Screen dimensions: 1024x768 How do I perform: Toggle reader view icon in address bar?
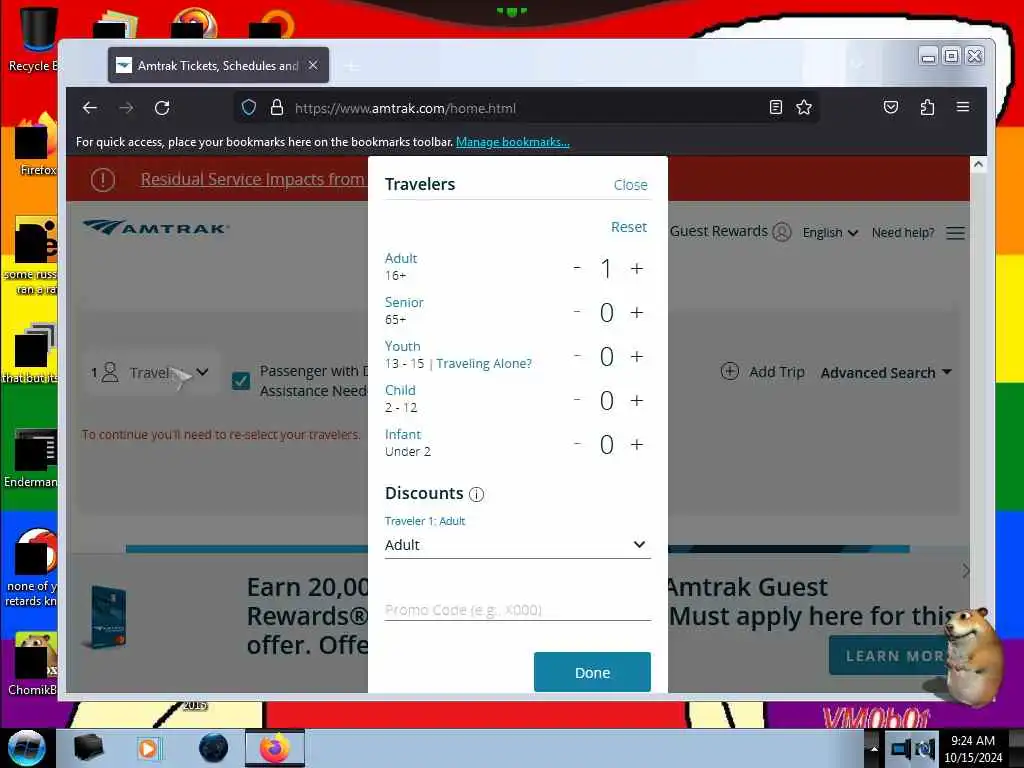(775, 107)
